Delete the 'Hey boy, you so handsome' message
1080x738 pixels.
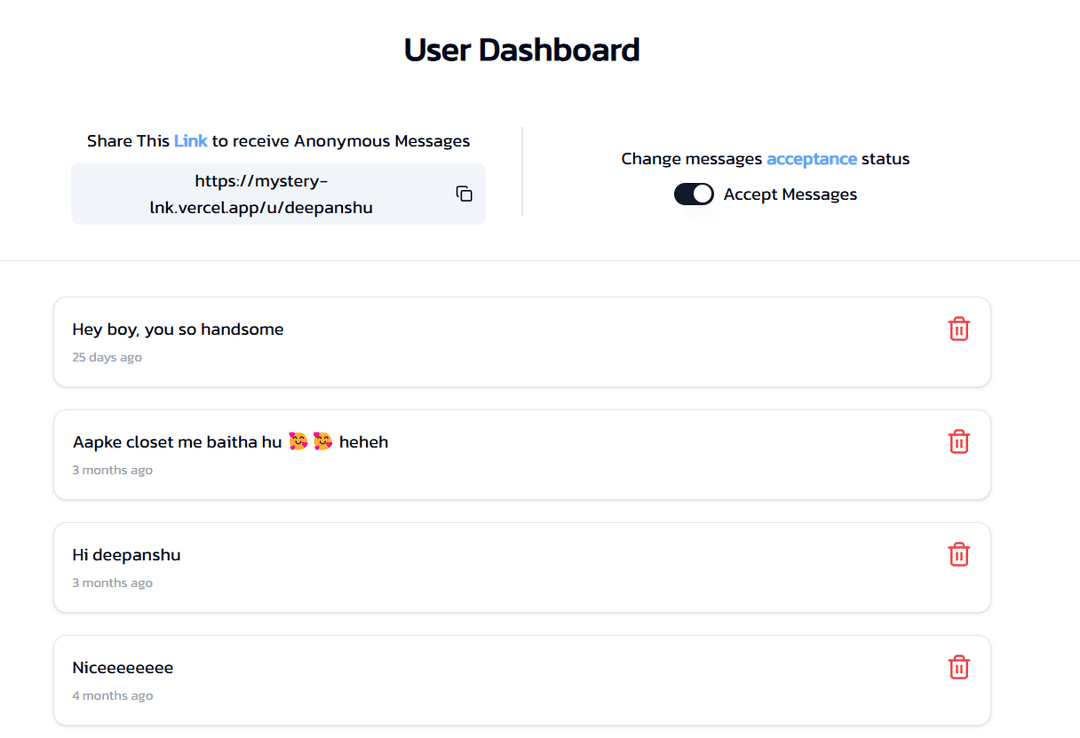958,329
